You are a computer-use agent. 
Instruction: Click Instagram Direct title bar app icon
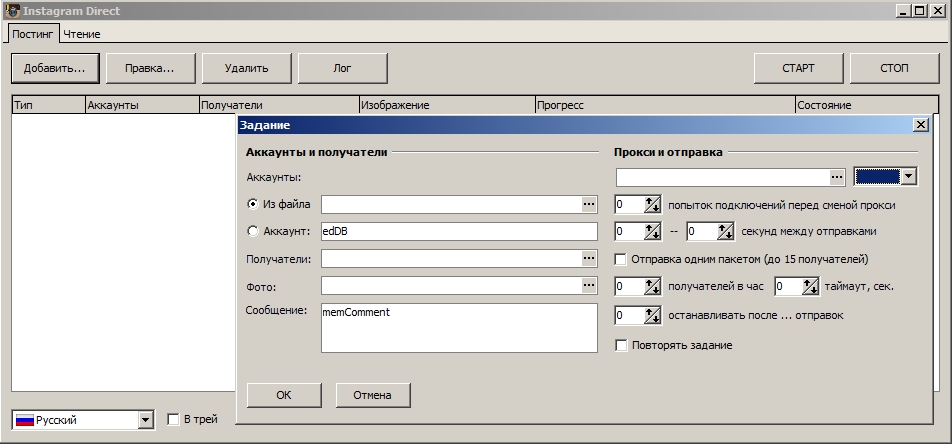point(13,11)
